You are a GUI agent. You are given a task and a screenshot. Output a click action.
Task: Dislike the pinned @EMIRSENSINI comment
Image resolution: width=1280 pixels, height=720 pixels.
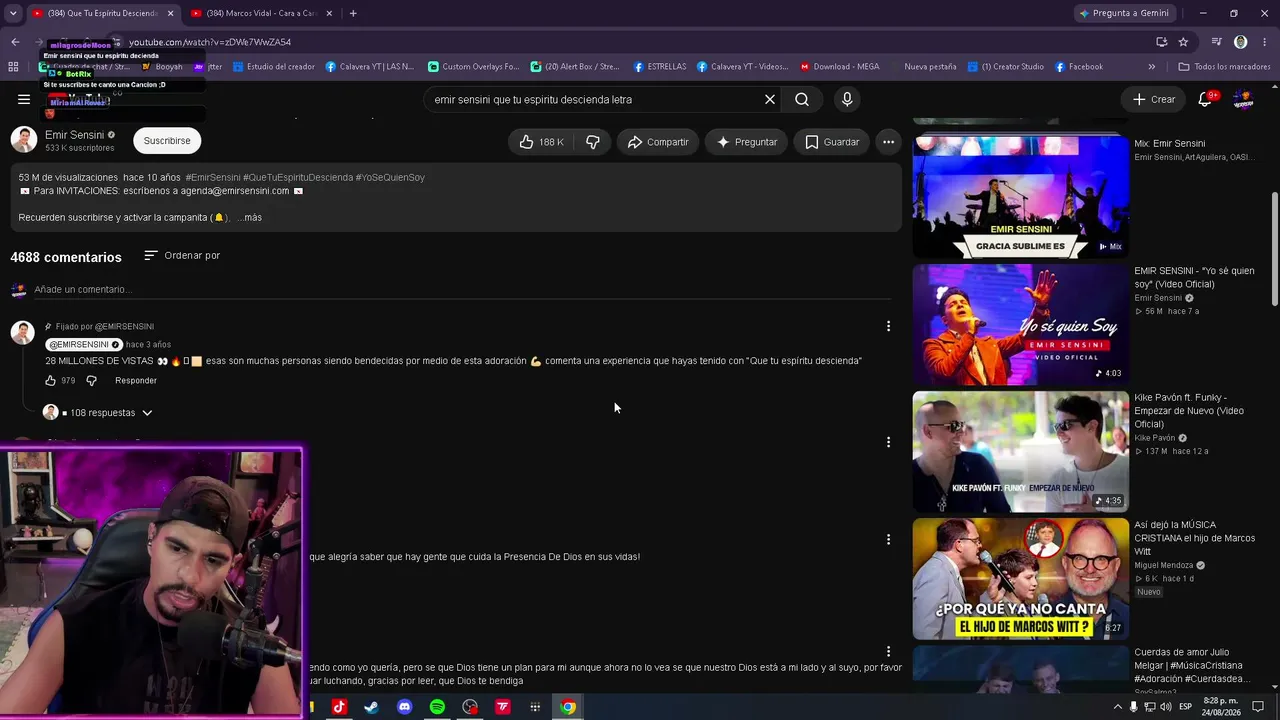click(x=91, y=381)
